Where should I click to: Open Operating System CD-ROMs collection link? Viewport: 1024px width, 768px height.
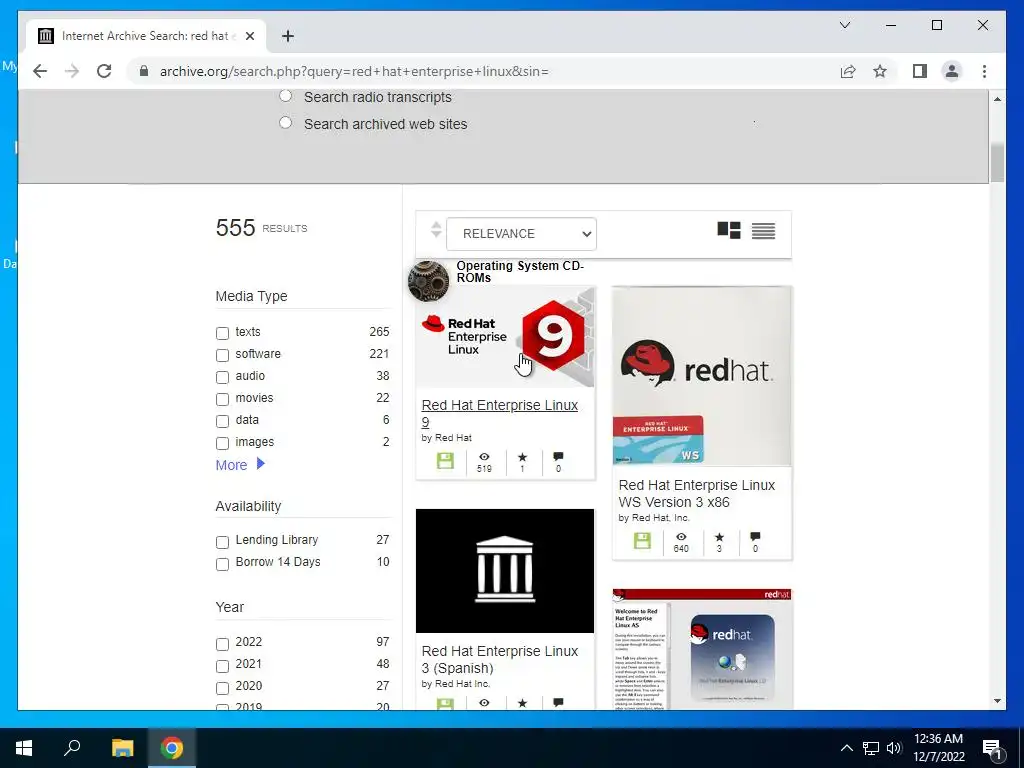click(x=520, y=271)
